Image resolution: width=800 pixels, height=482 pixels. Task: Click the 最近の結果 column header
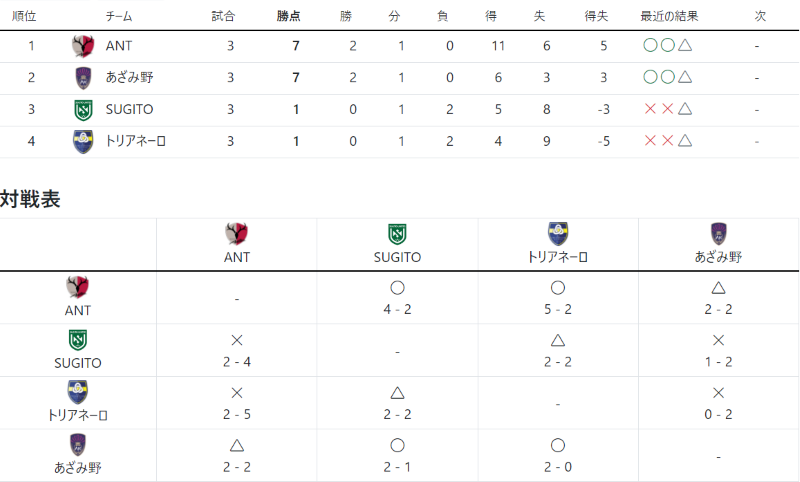pos(669,16)
